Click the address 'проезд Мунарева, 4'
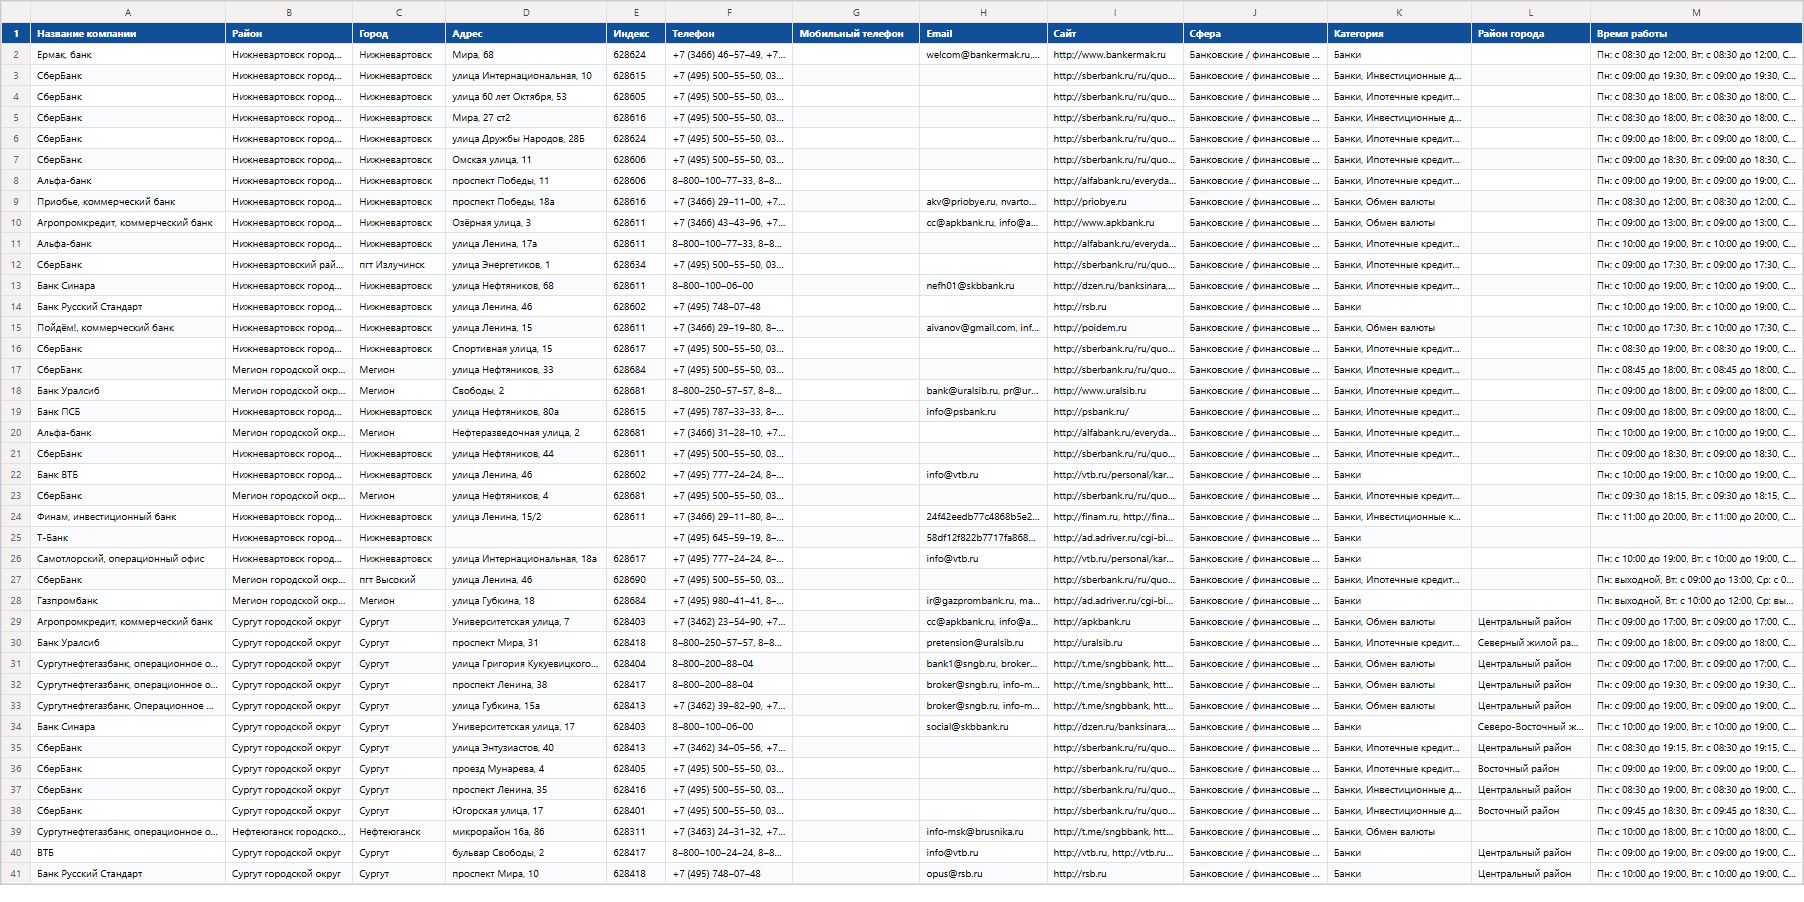This screenshot has width=1804, height=902. tap(526, 769)
